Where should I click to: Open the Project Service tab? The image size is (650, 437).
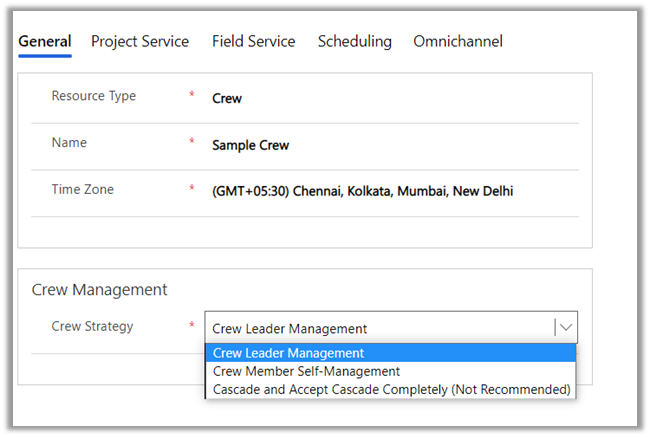tap(140, 42)
